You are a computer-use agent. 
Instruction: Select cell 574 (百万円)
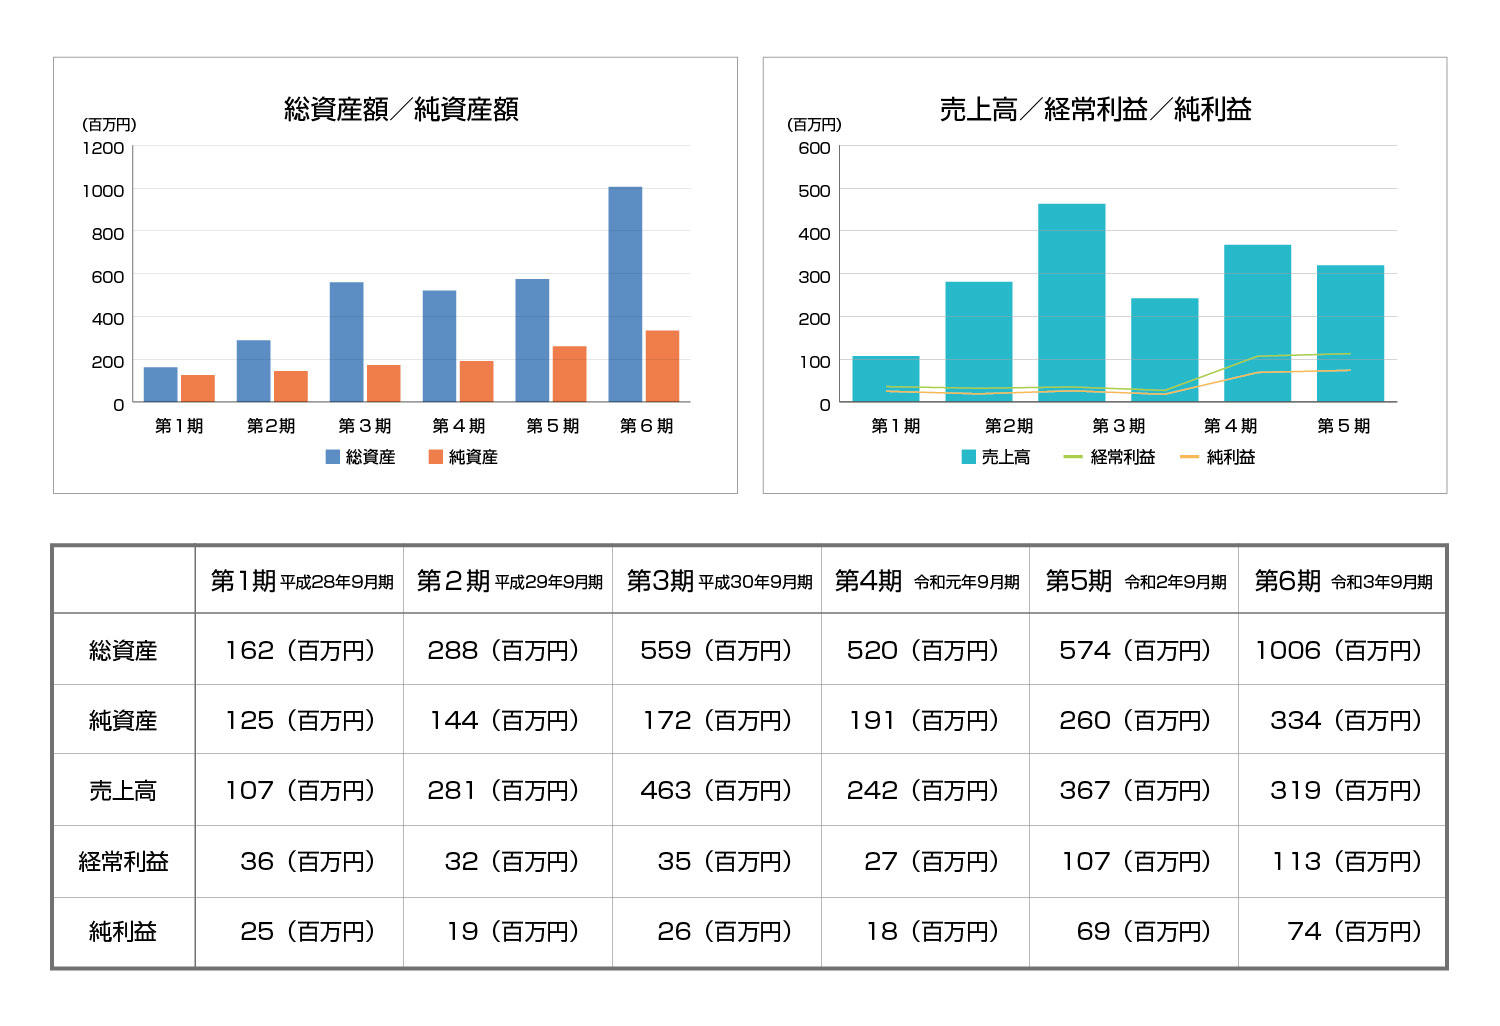pyautogui.click(x=1135, y=650)
